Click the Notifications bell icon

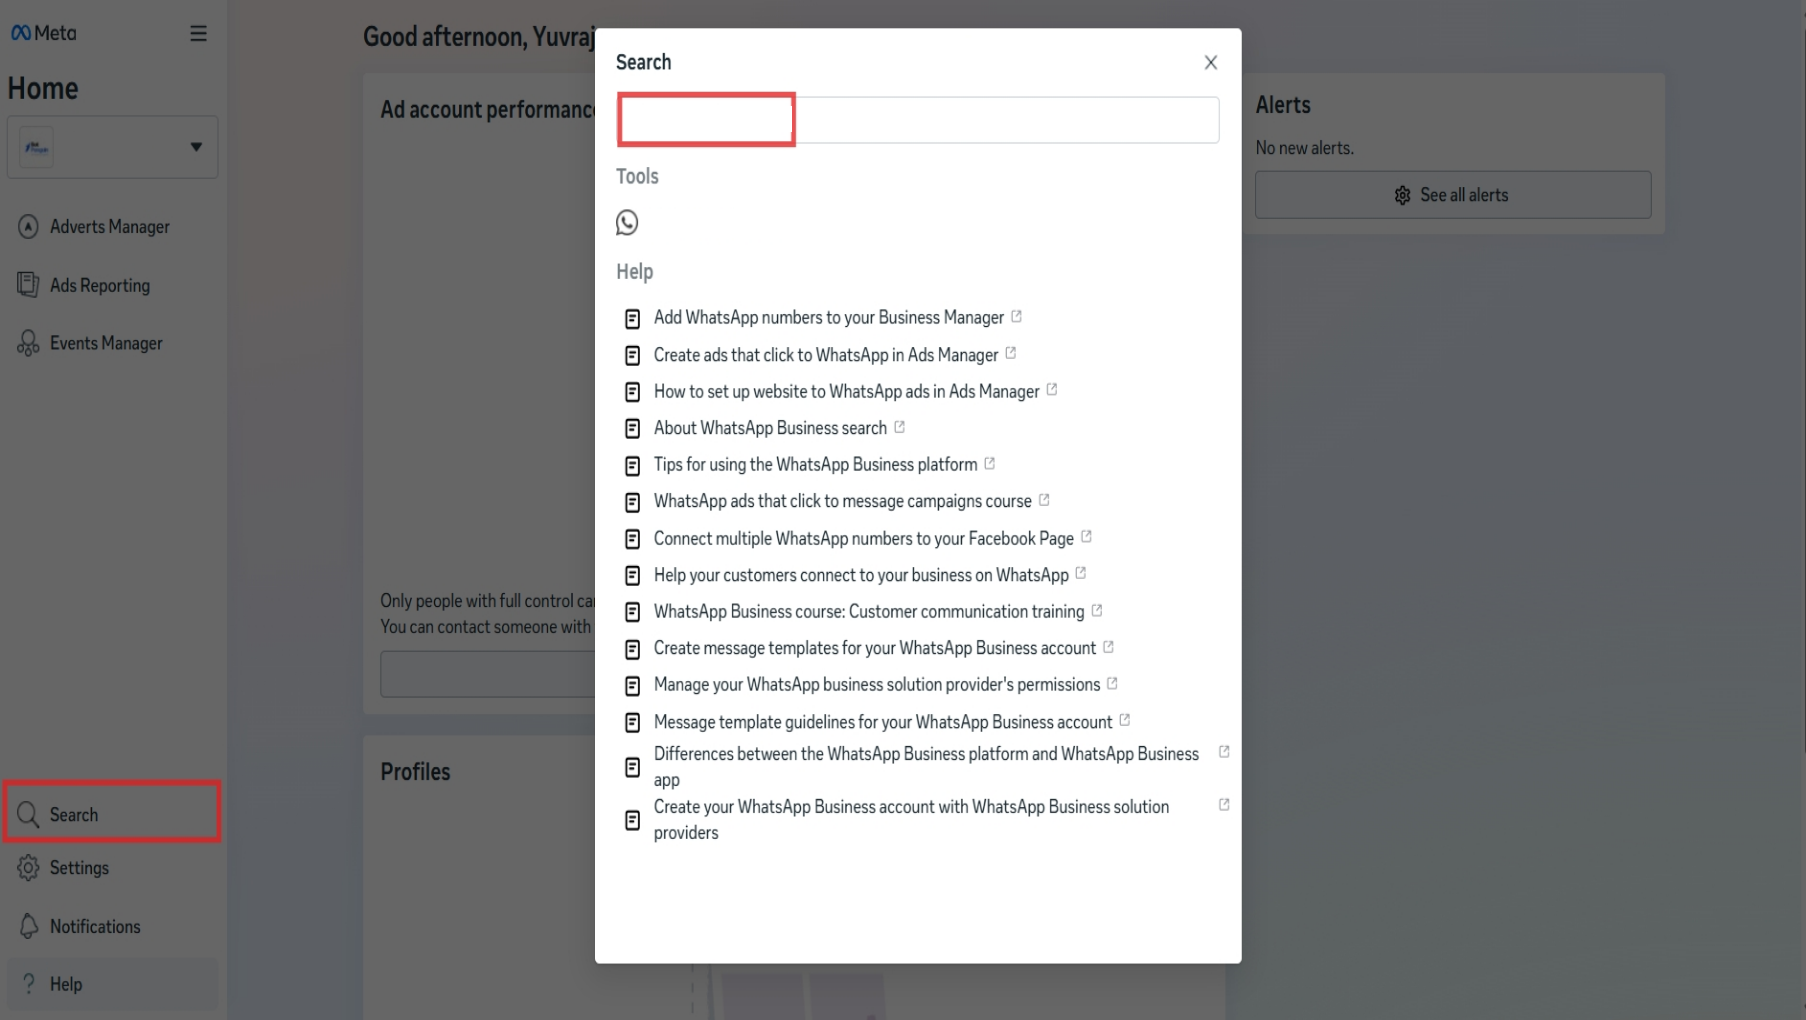(29, 926)
